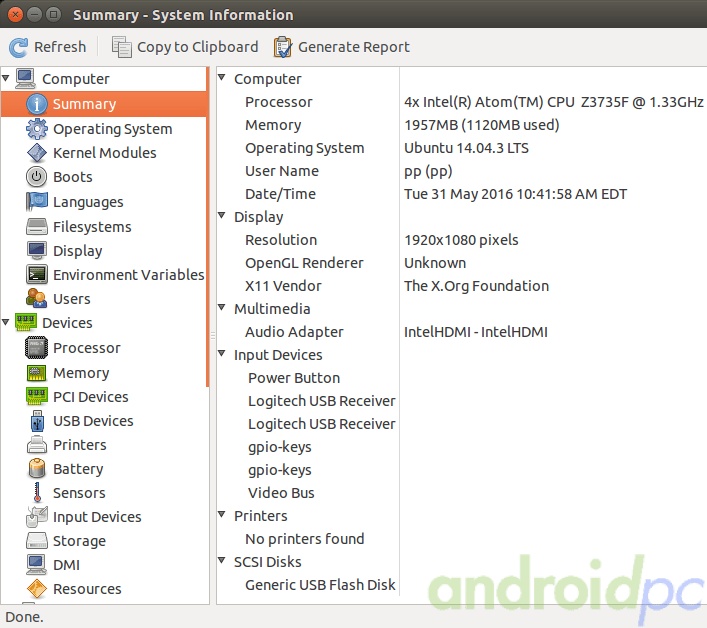Image resolution: width=707 pixels, height=628 pixels.
Task: Click the Refresh icon in toolbar
Action: tap(18, 47)
